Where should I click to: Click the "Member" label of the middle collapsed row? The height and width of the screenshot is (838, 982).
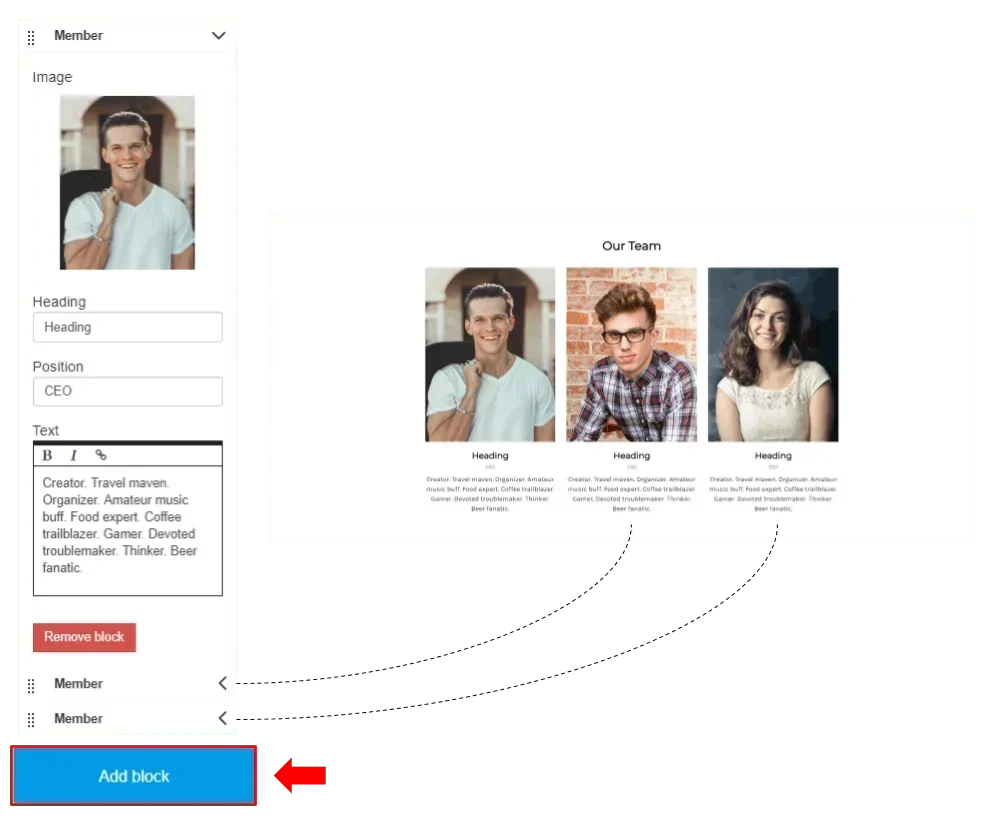78,683
